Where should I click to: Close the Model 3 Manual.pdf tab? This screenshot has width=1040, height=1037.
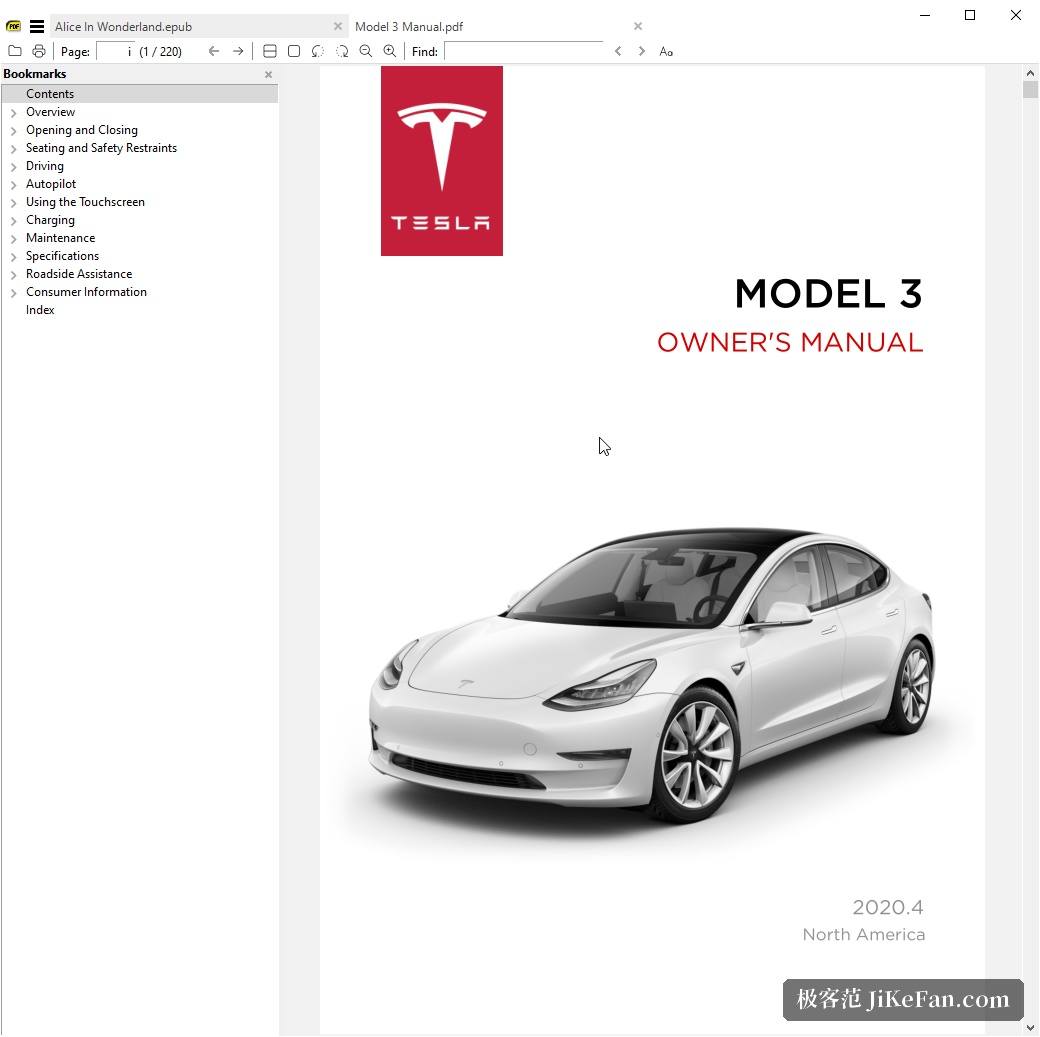click(x=638, y=26)
